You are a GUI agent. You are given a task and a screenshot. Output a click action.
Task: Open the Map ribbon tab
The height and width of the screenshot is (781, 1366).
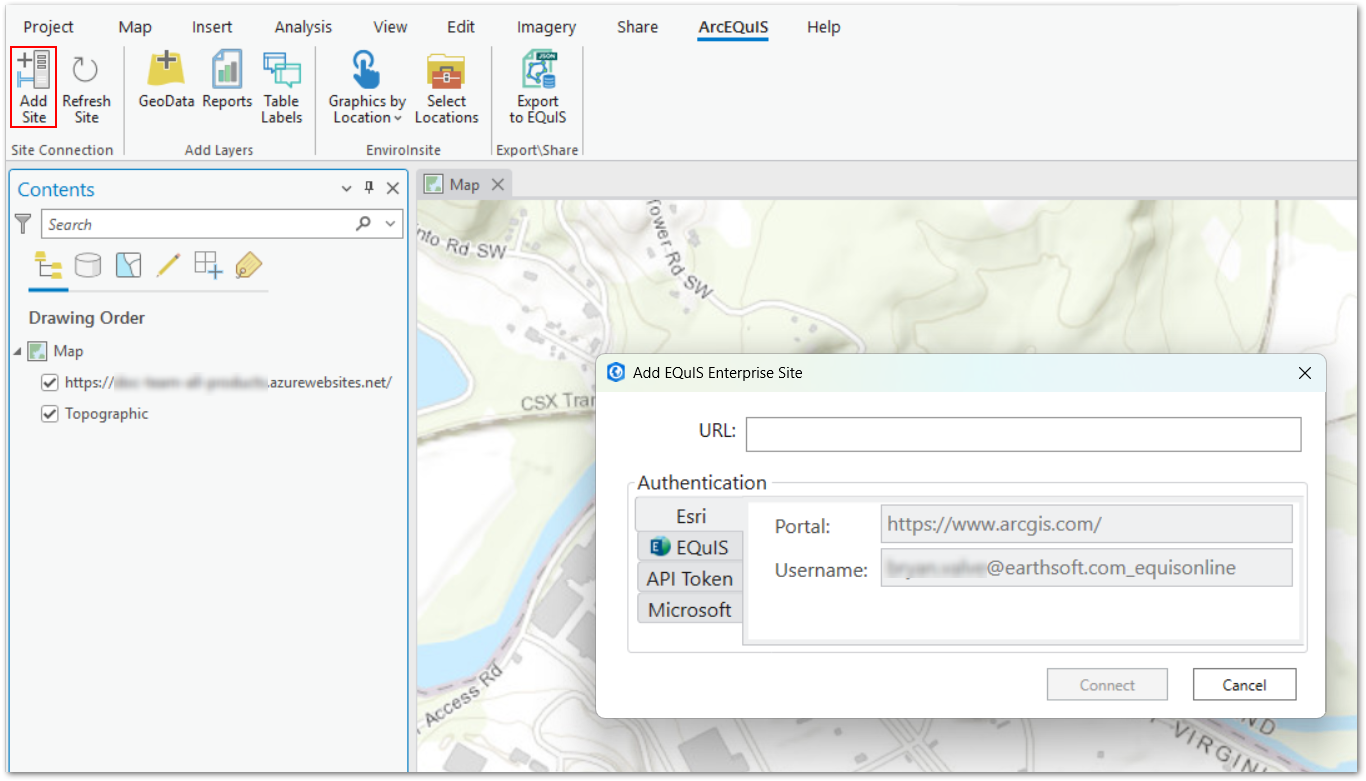(135, 27)
